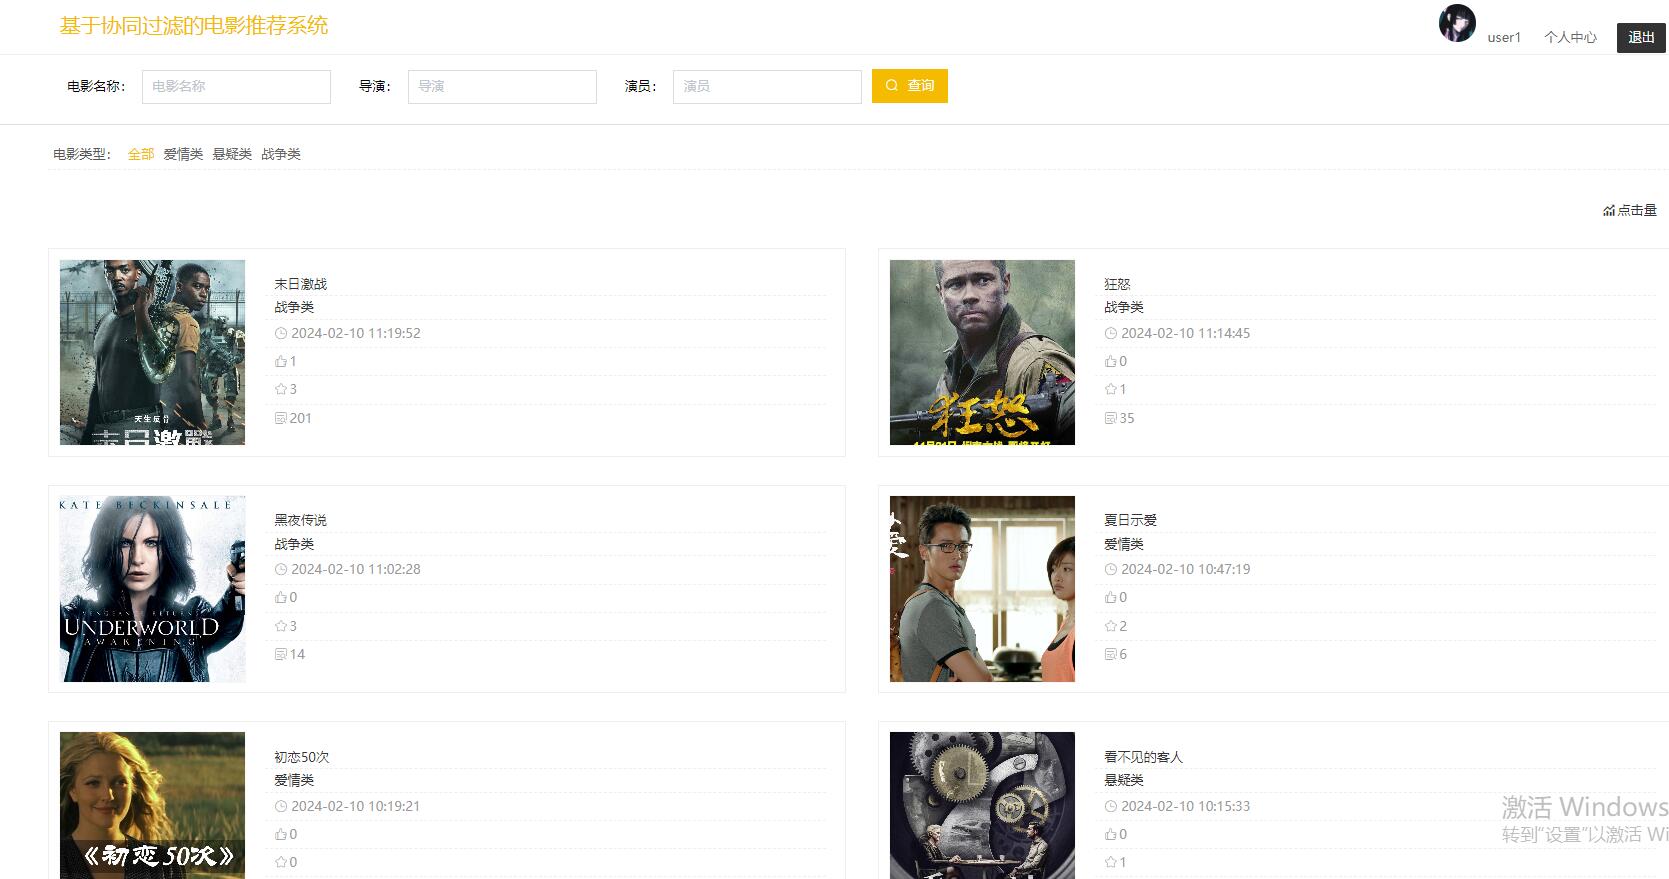Image resolution: width=1669 pixels, height=879 pixels.
Task: Select the 全部 movie type filter
Action: (141, 154)
